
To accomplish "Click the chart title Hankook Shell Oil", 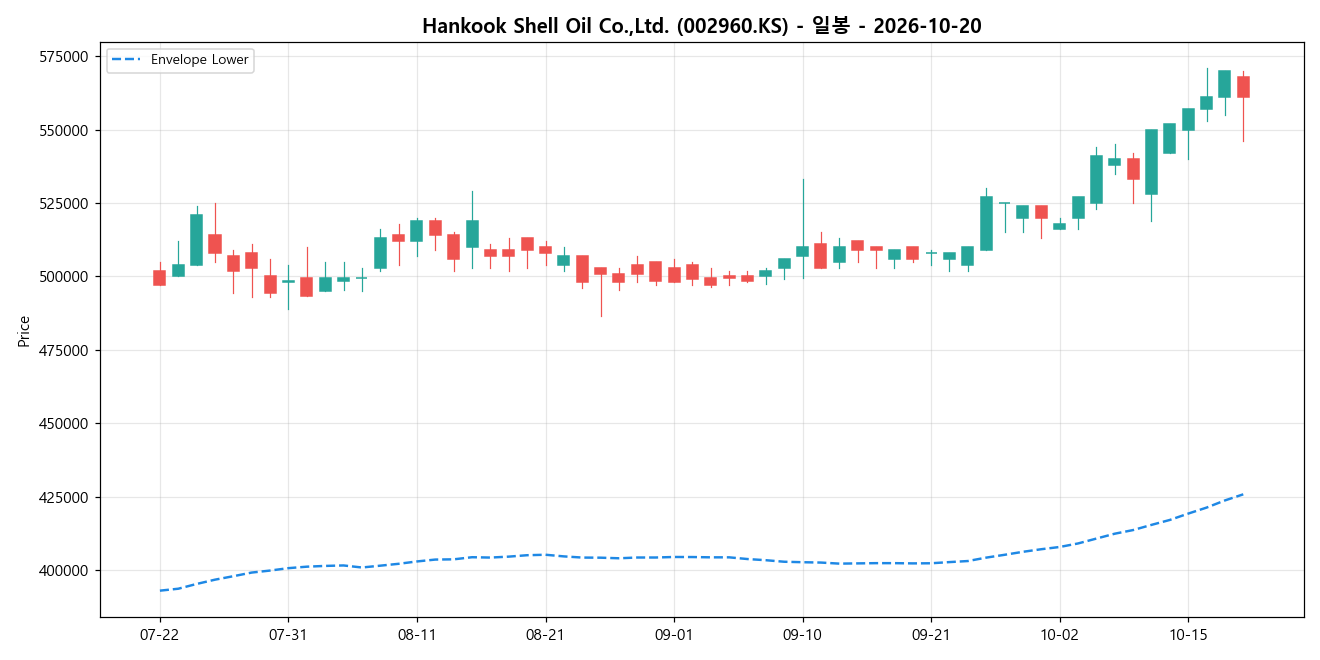I will pos(702,26).
